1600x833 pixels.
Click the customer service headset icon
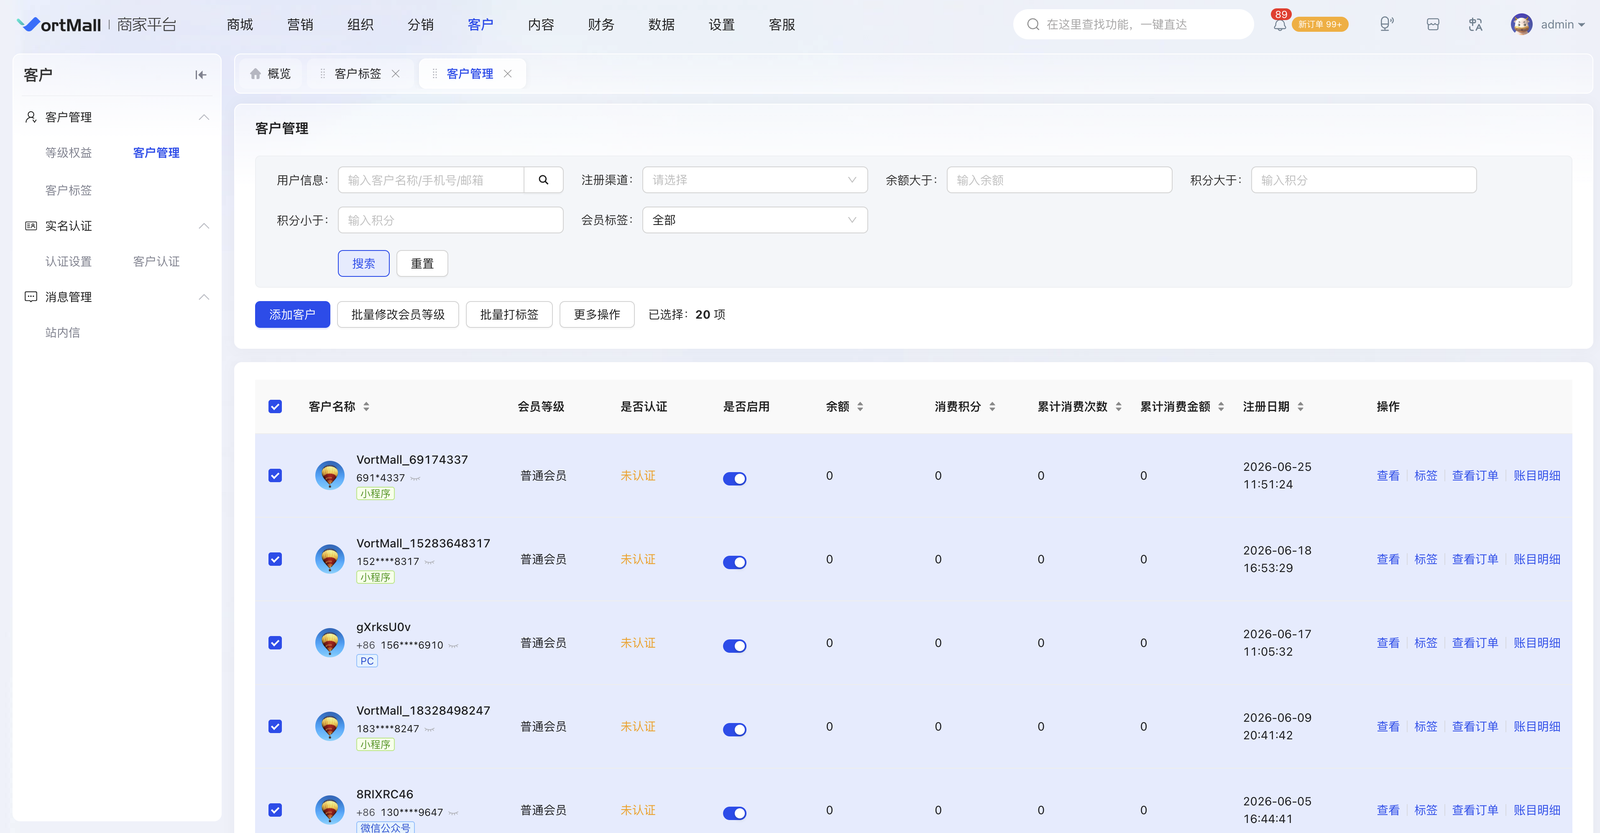1387,25
